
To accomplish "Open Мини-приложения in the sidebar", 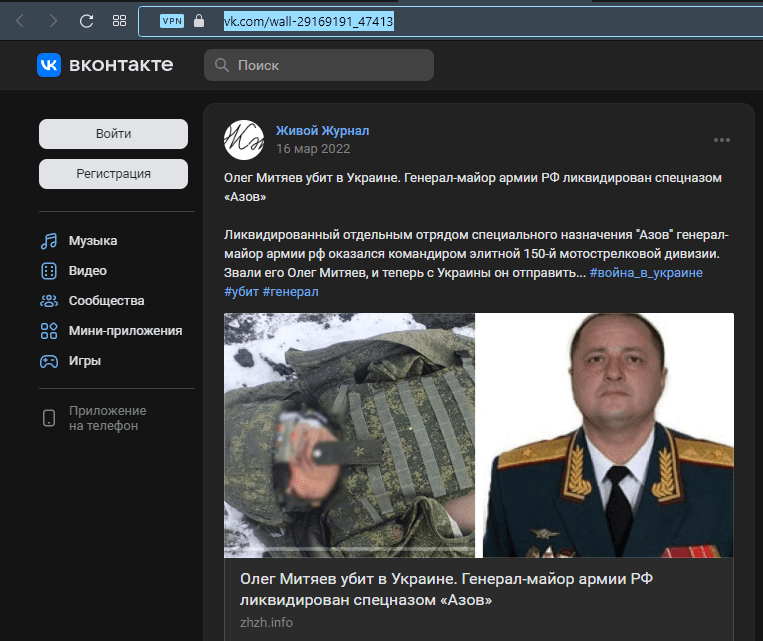I will point(126,331).
